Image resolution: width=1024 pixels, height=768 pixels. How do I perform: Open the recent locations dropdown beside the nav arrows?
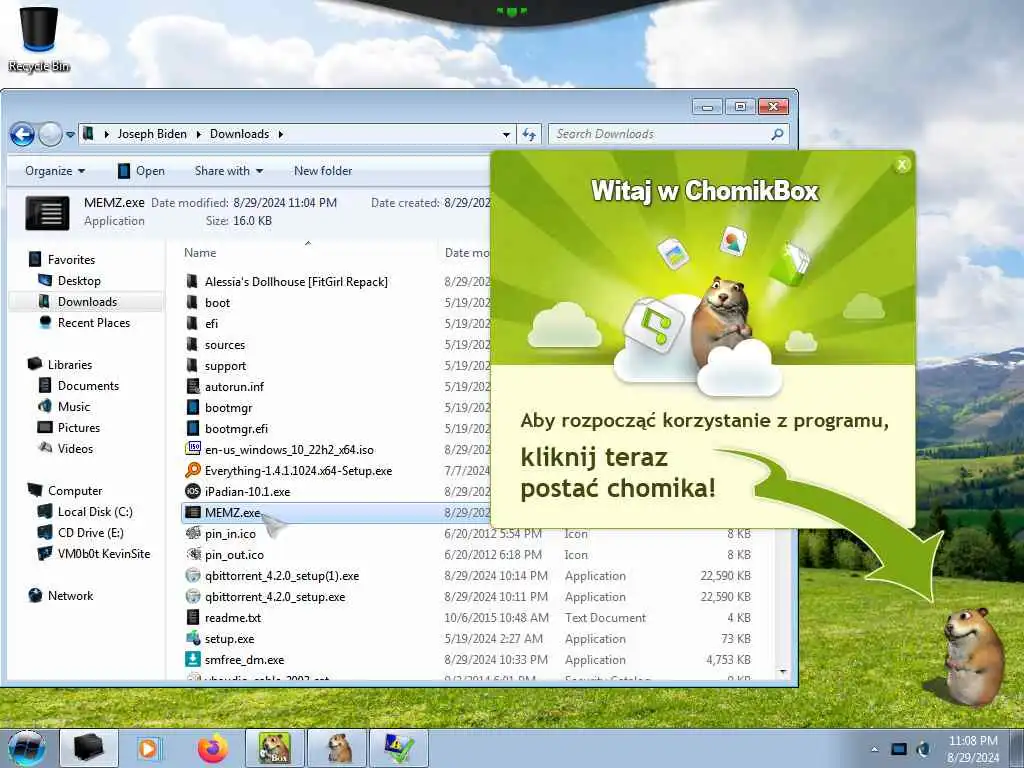point(70,135)
